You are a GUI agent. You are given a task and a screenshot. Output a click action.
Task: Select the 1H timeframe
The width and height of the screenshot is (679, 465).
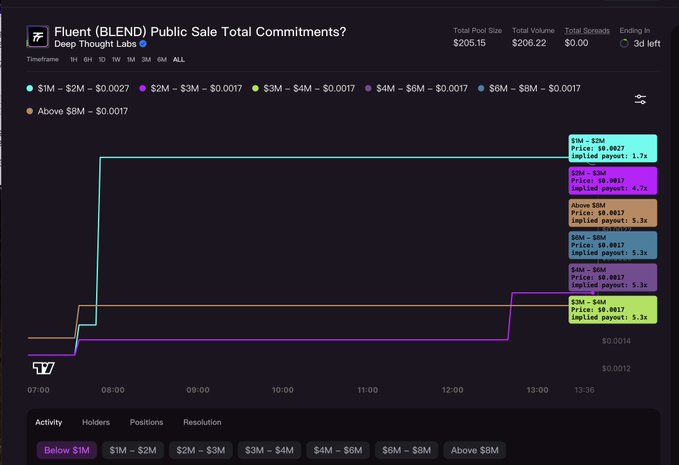pyautogui.click(x=73, y=60)
